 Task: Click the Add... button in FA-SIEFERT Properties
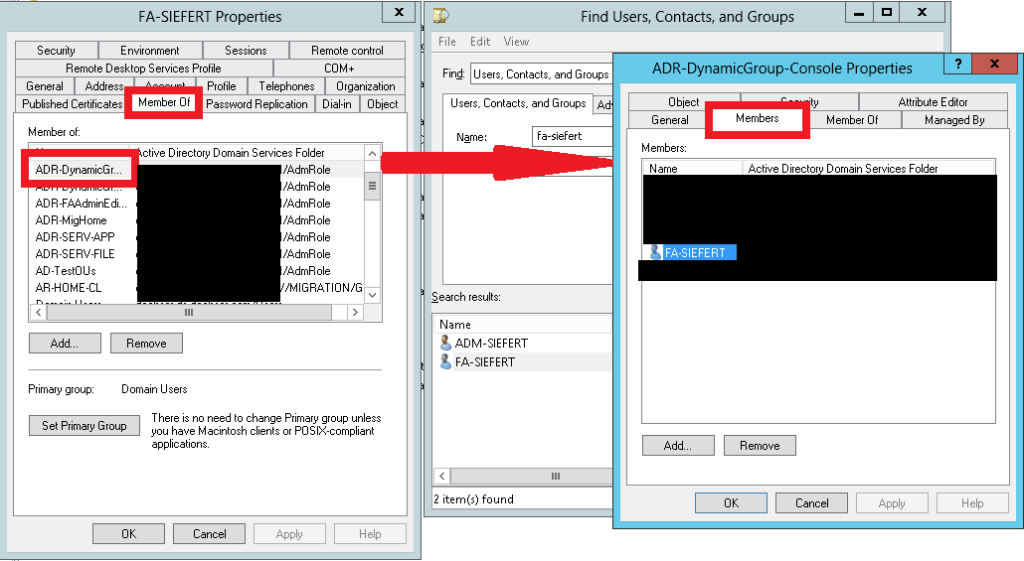coord(65,344)
